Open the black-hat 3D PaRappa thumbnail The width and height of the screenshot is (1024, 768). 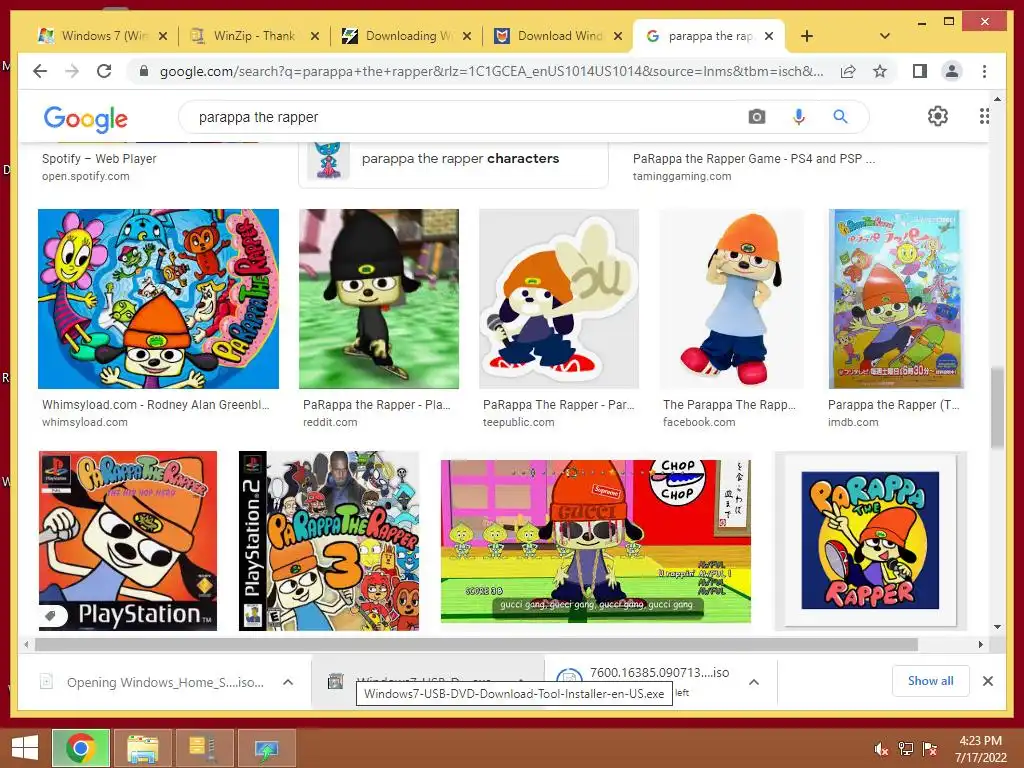click(x=379, y=299)
